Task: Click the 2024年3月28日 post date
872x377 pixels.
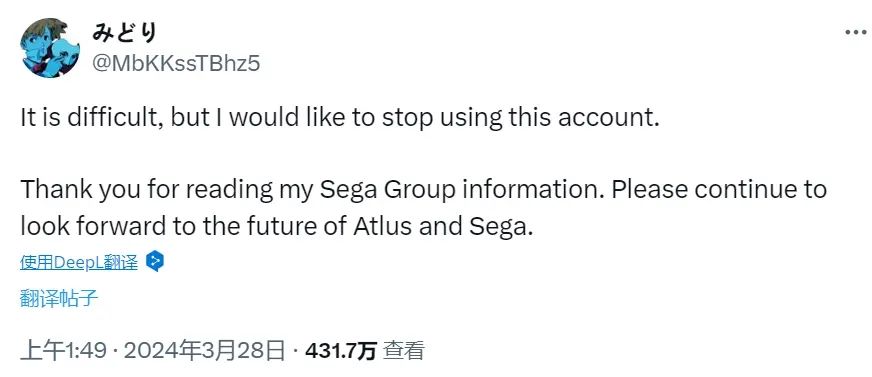Action: coord(204,351)
